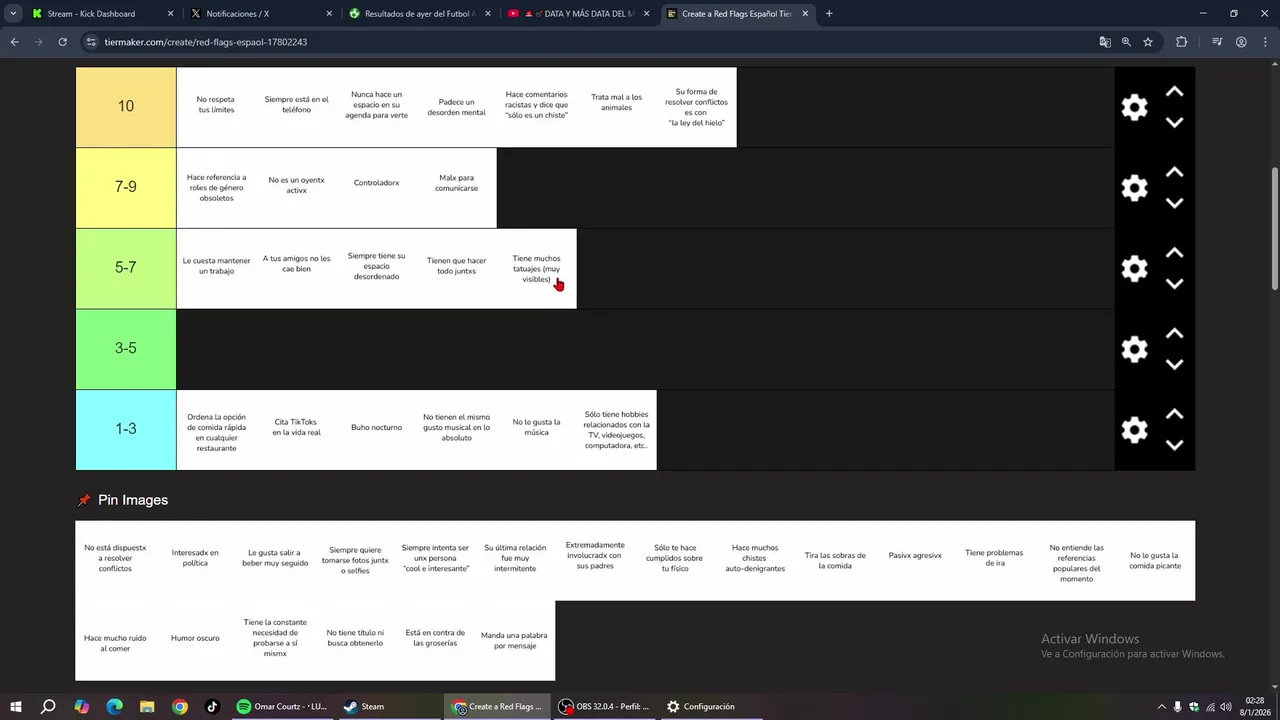The height and width of the screenshot is (720, 1280).
Task: Open Steam from the taskbar
Action: [388, 707]
